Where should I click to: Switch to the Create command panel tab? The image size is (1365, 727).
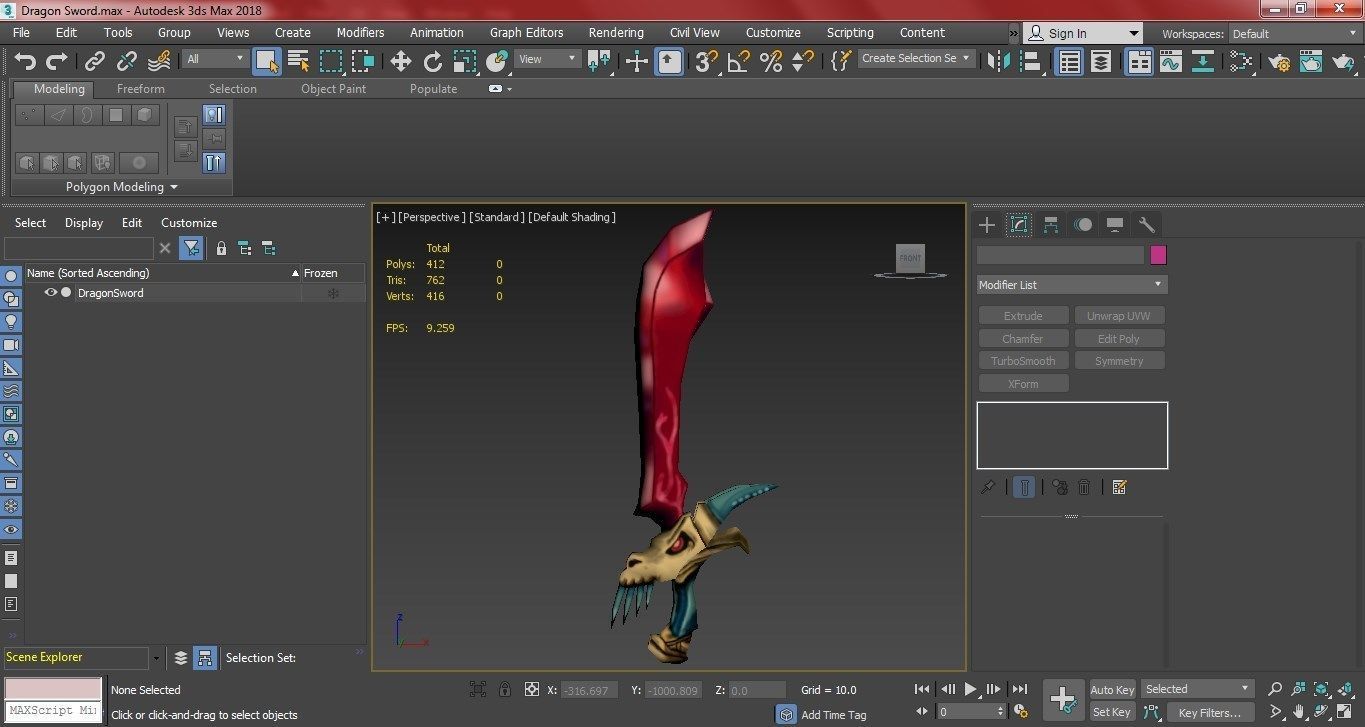[987, 225]
